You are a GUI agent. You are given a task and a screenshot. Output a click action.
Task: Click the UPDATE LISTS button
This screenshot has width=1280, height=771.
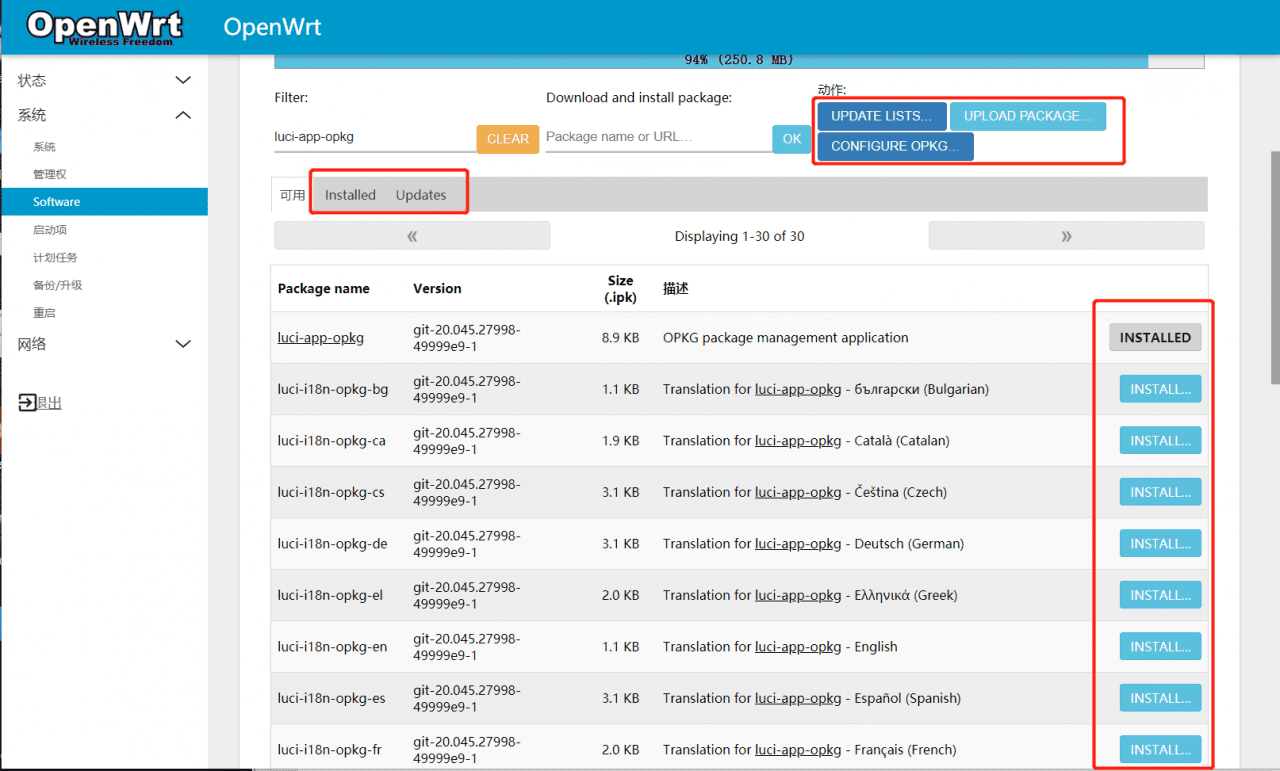880,115
